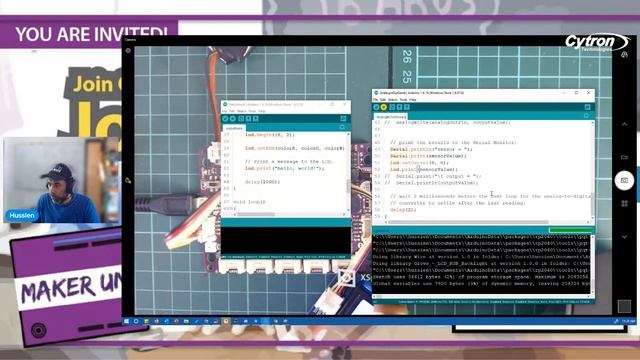Click Save sketch icon in HelloWorld window
640x360 pixels.
[x=256, y=118]
